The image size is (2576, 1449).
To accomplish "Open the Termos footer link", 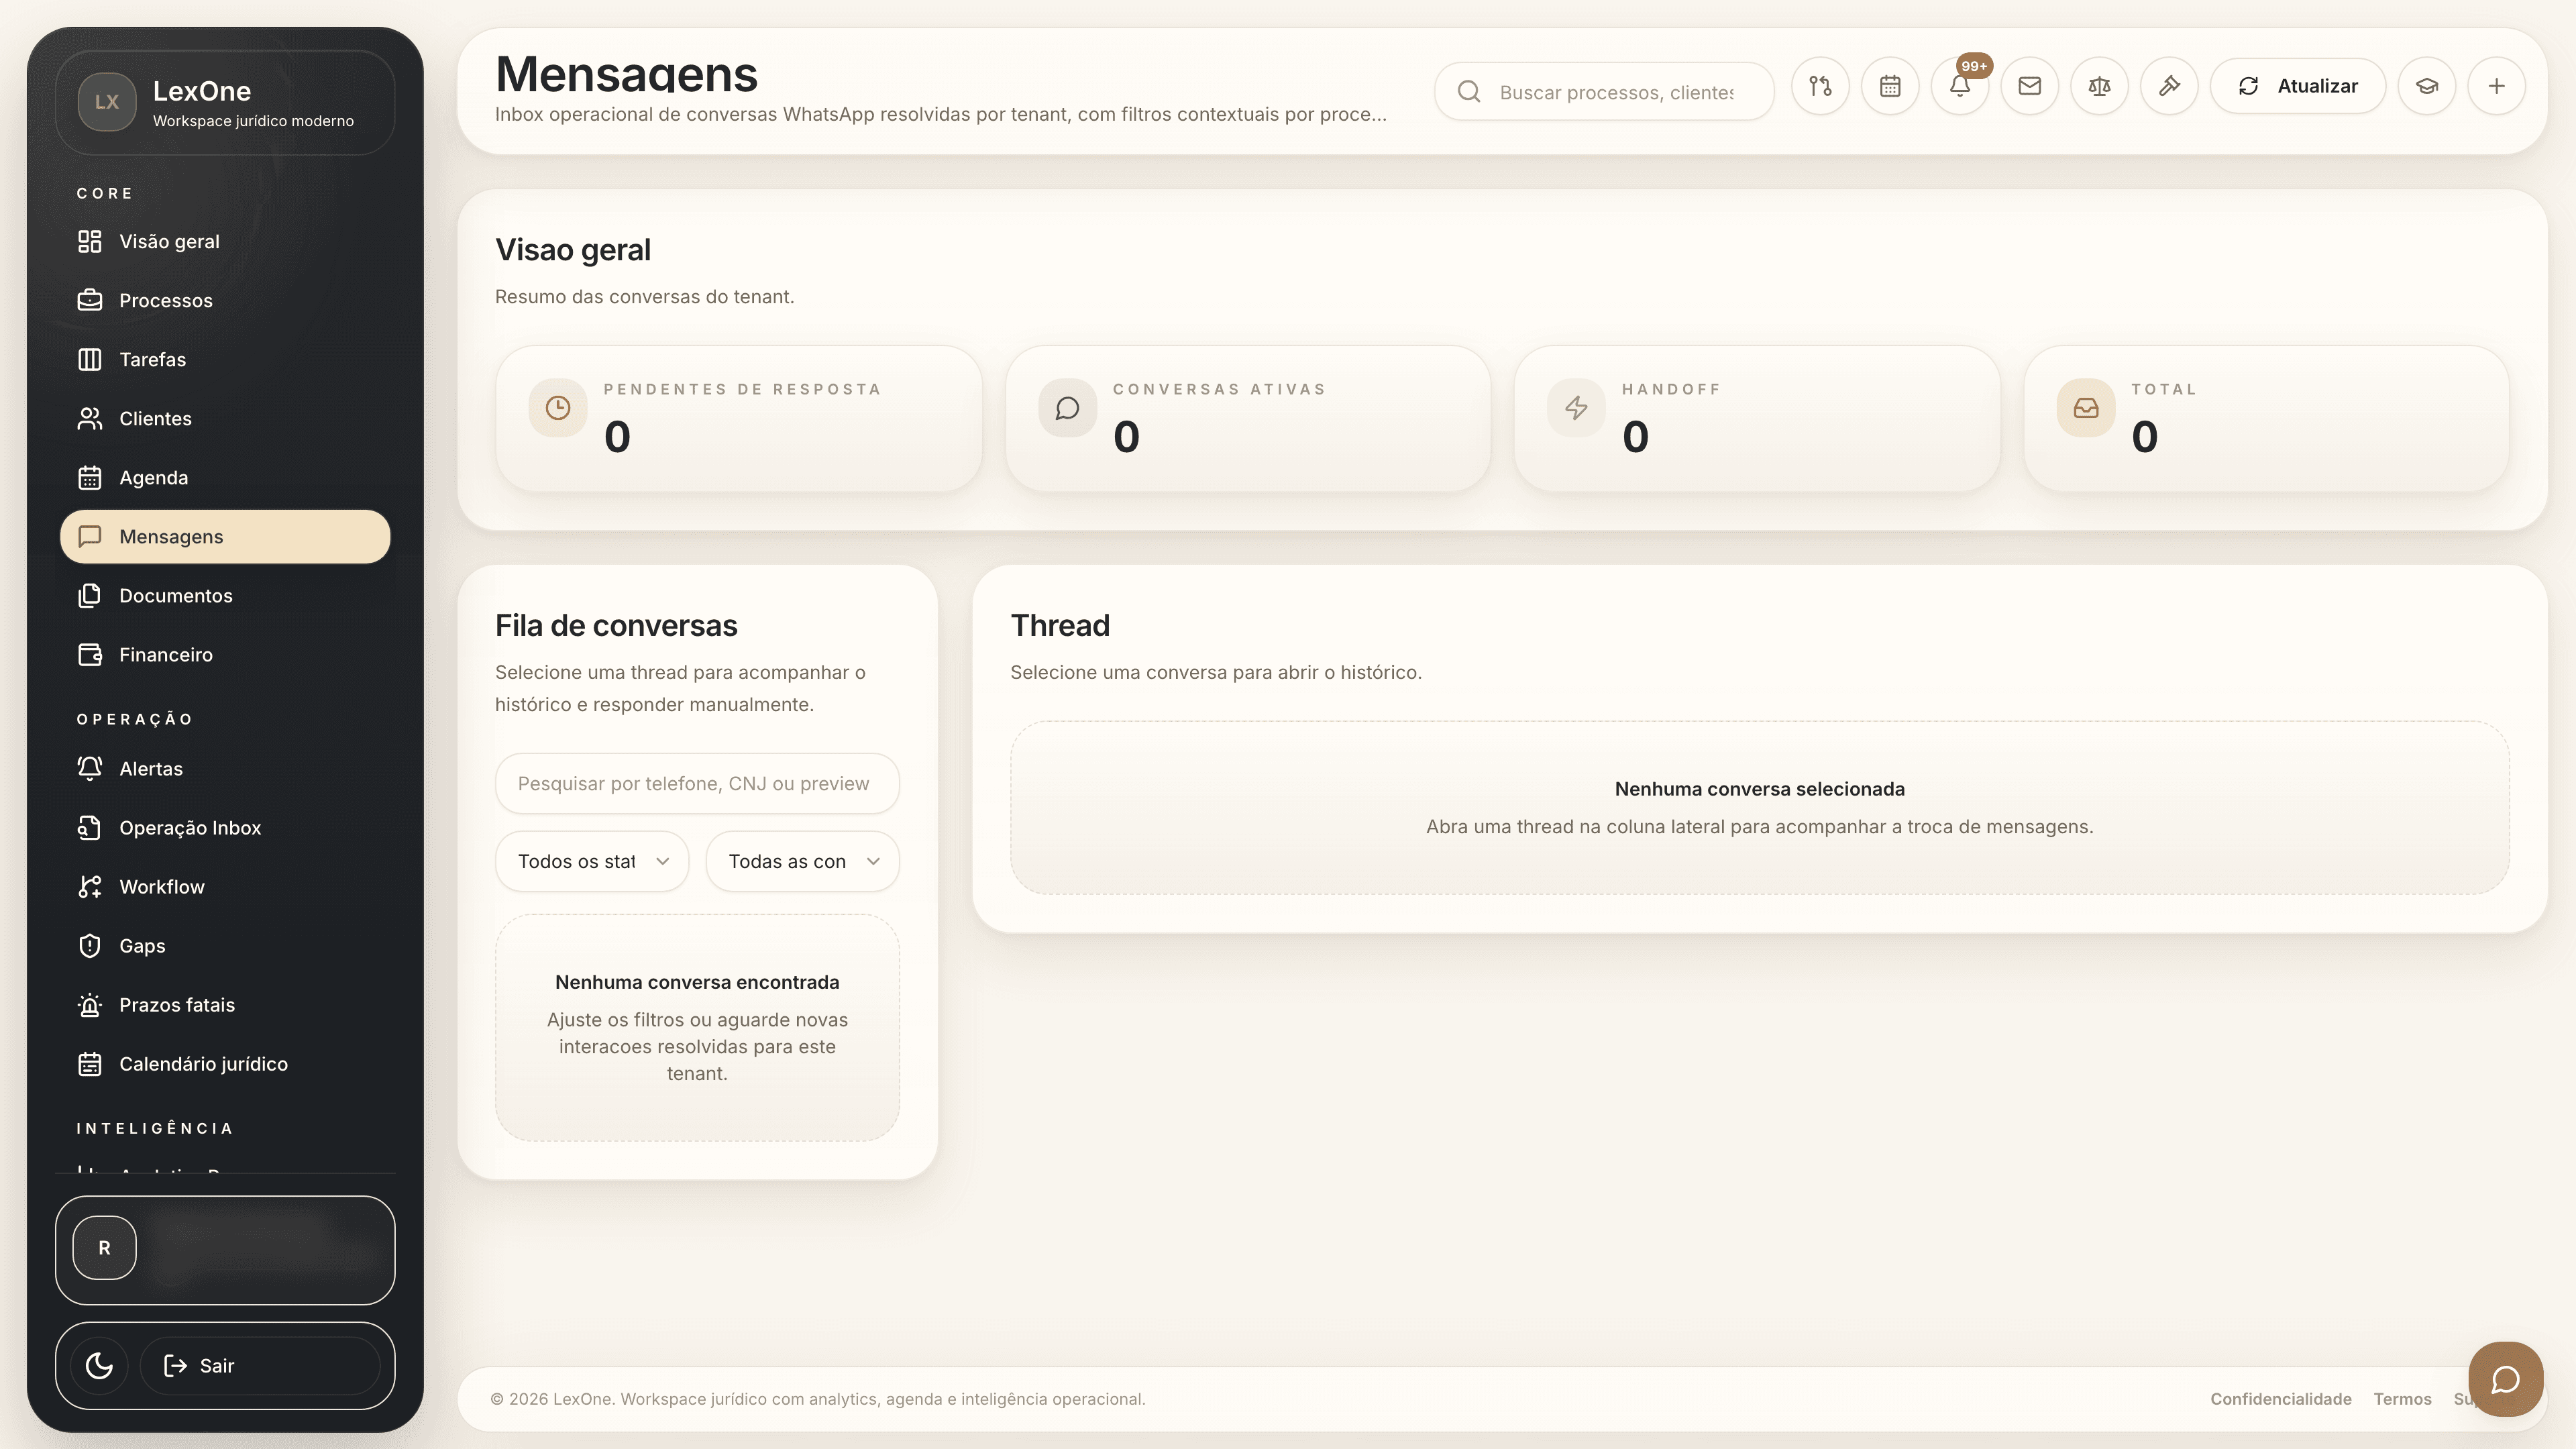I will tap(2402, 1398).
